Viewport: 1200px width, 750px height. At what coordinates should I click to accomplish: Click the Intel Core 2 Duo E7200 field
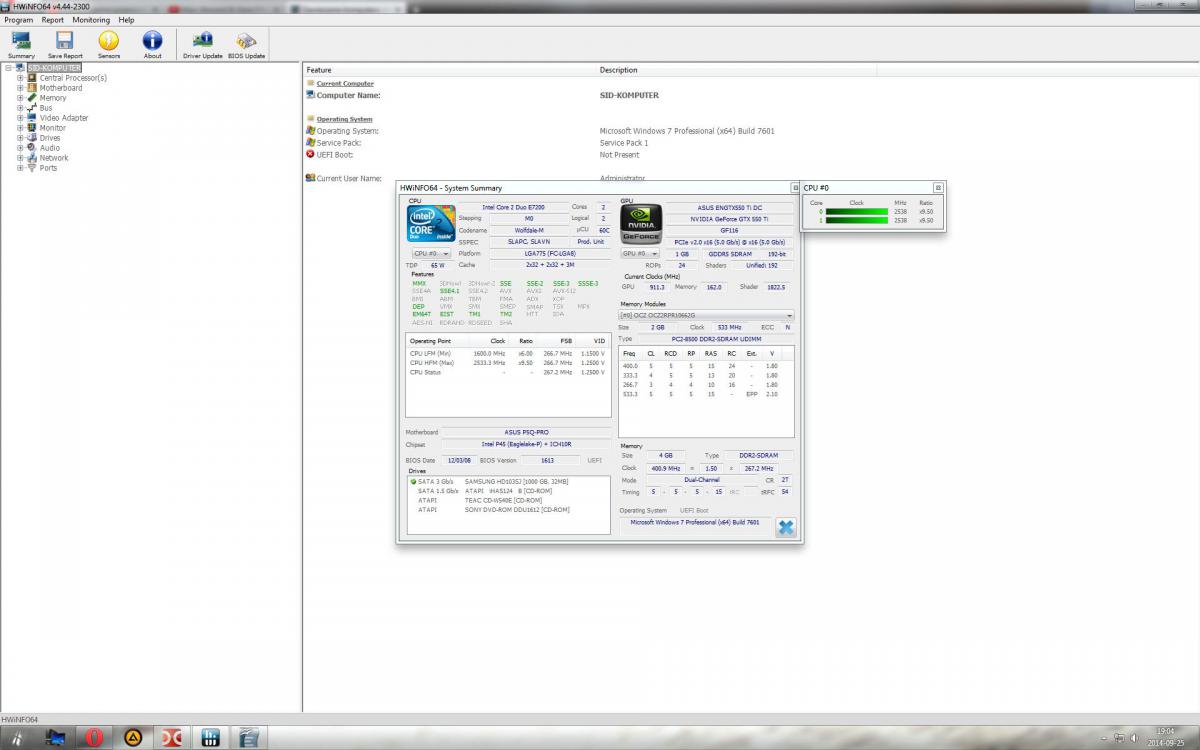(513, 207)
